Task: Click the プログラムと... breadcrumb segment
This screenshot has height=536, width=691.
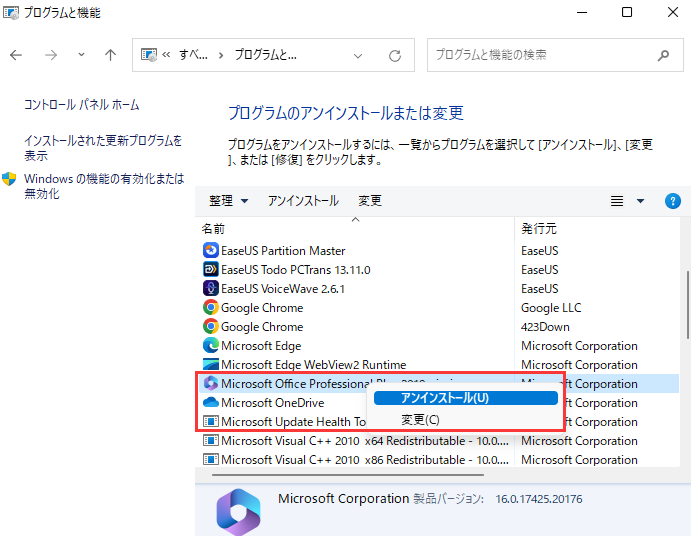Action: (266, 55)
